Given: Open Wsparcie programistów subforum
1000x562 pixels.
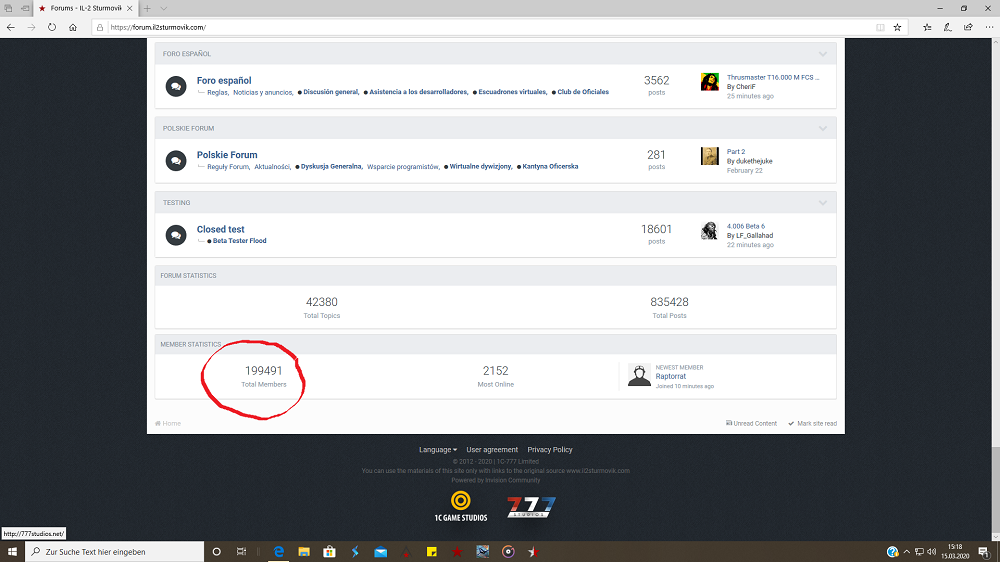Looking at the screenshot, I should [x=403, y=167].
